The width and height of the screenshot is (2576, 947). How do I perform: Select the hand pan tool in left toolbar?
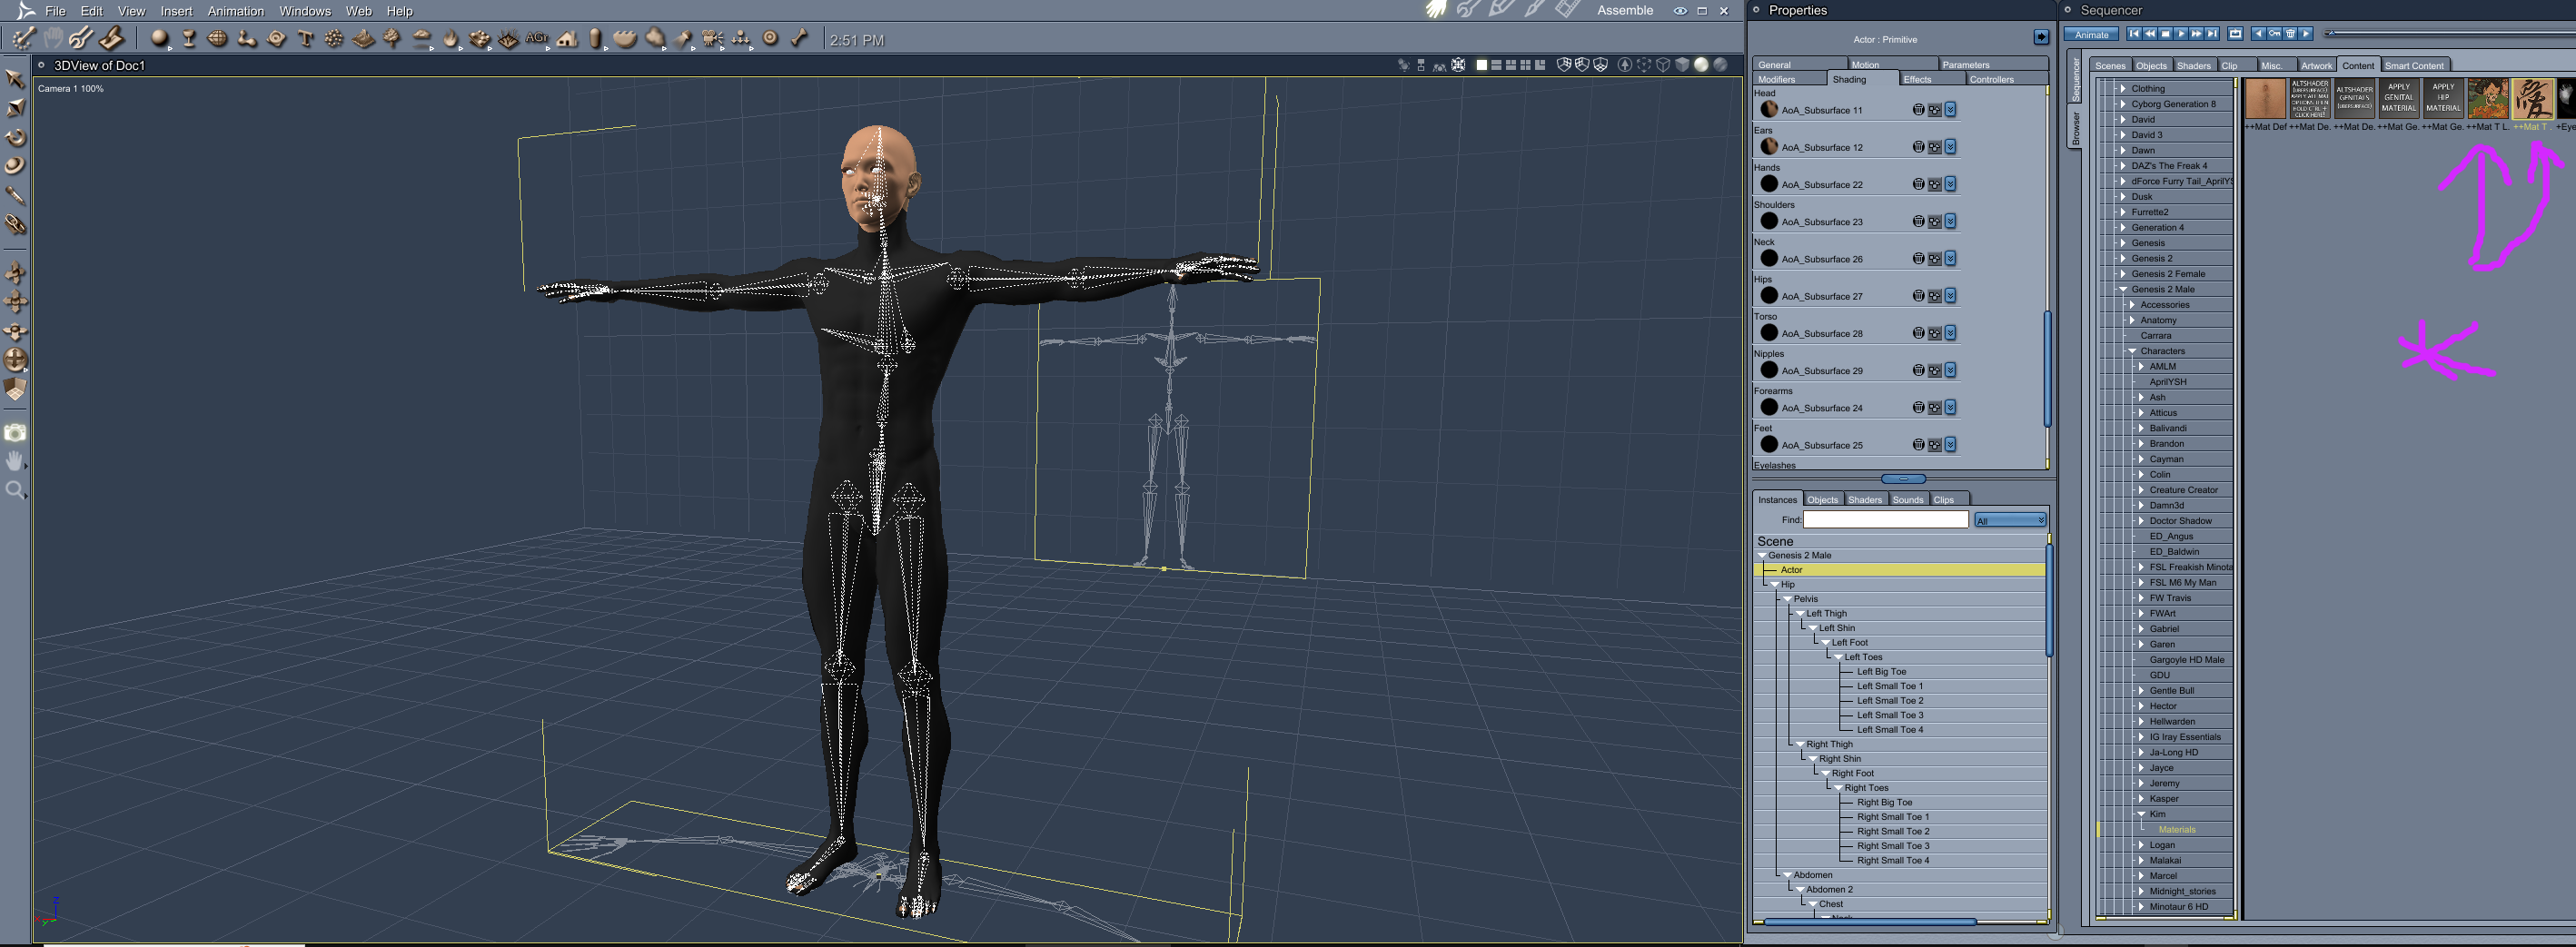point(15,461)
